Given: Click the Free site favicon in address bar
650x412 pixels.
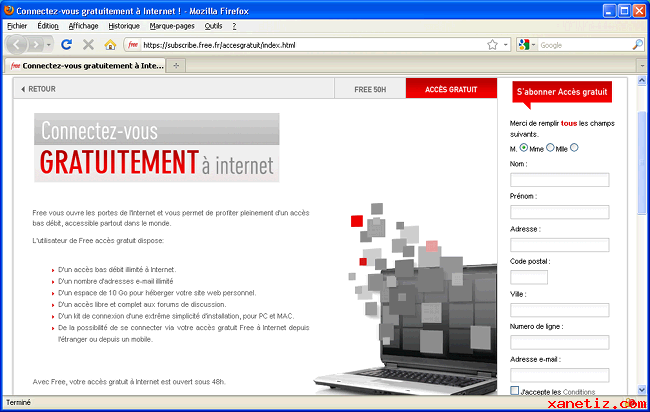Looking at the screenshot, I should click(x=133, y=45).
